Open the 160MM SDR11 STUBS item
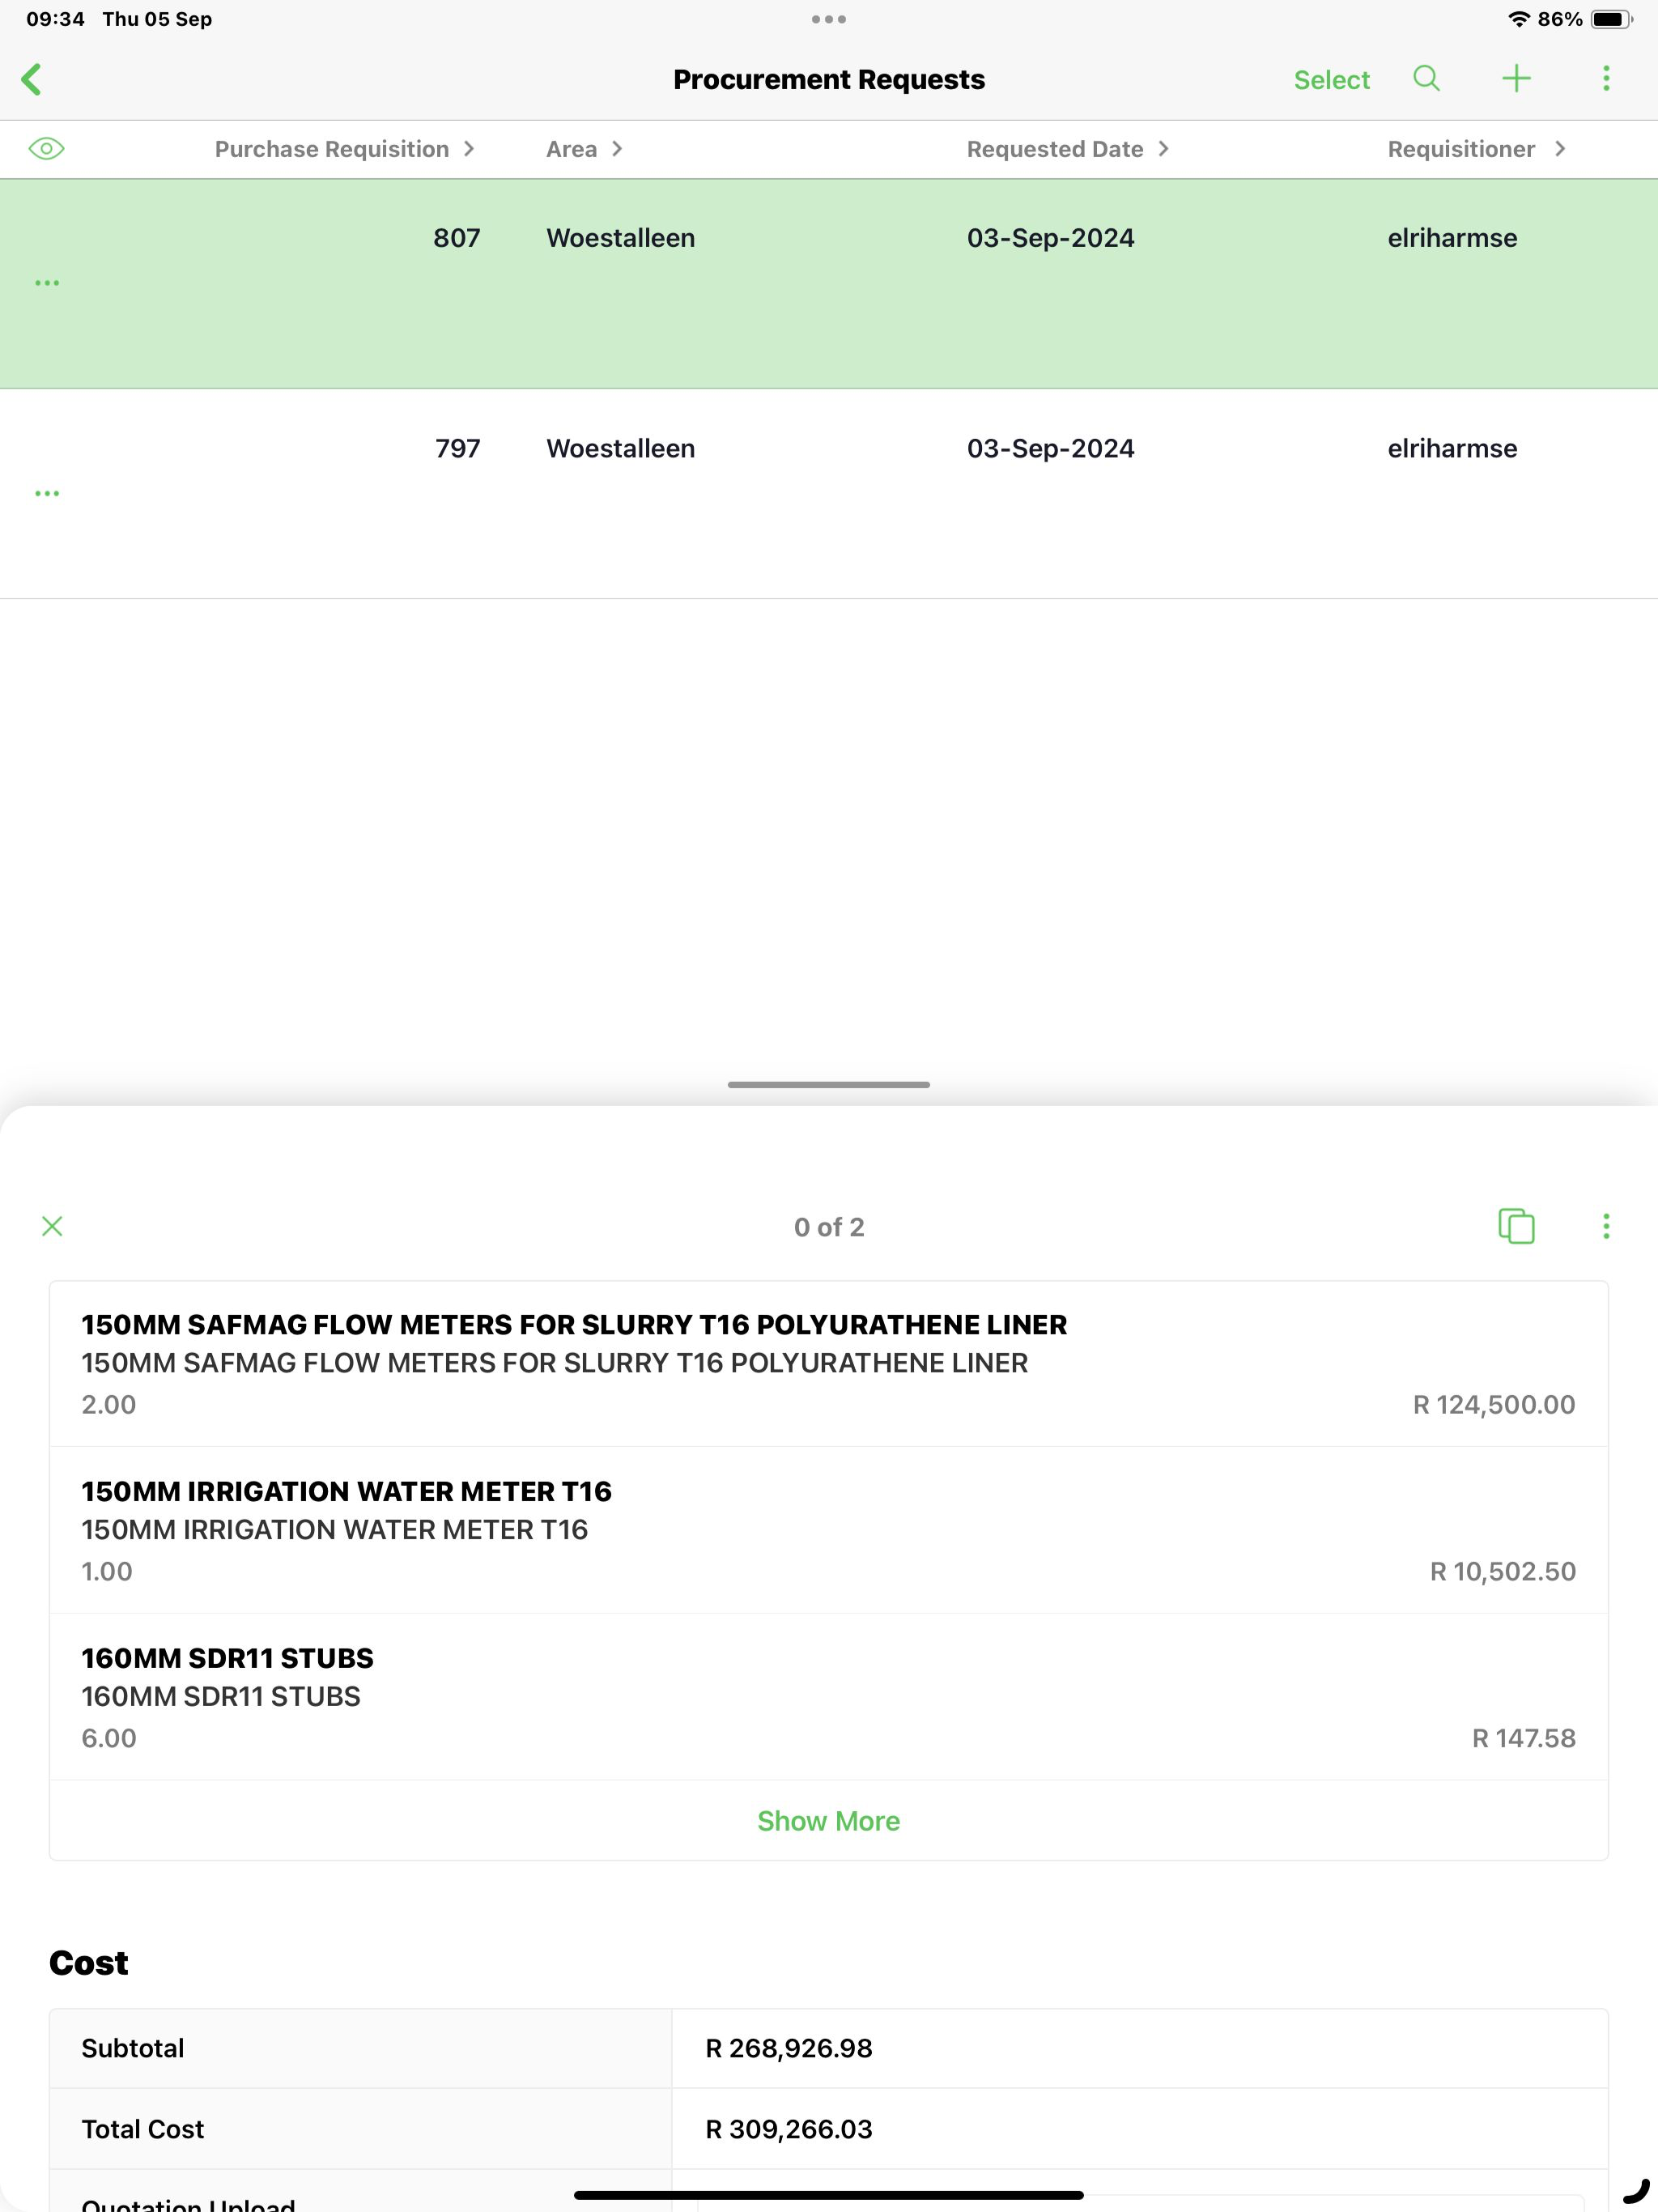This screenshot has height=2212, width=1658. tap(829, 1697)
